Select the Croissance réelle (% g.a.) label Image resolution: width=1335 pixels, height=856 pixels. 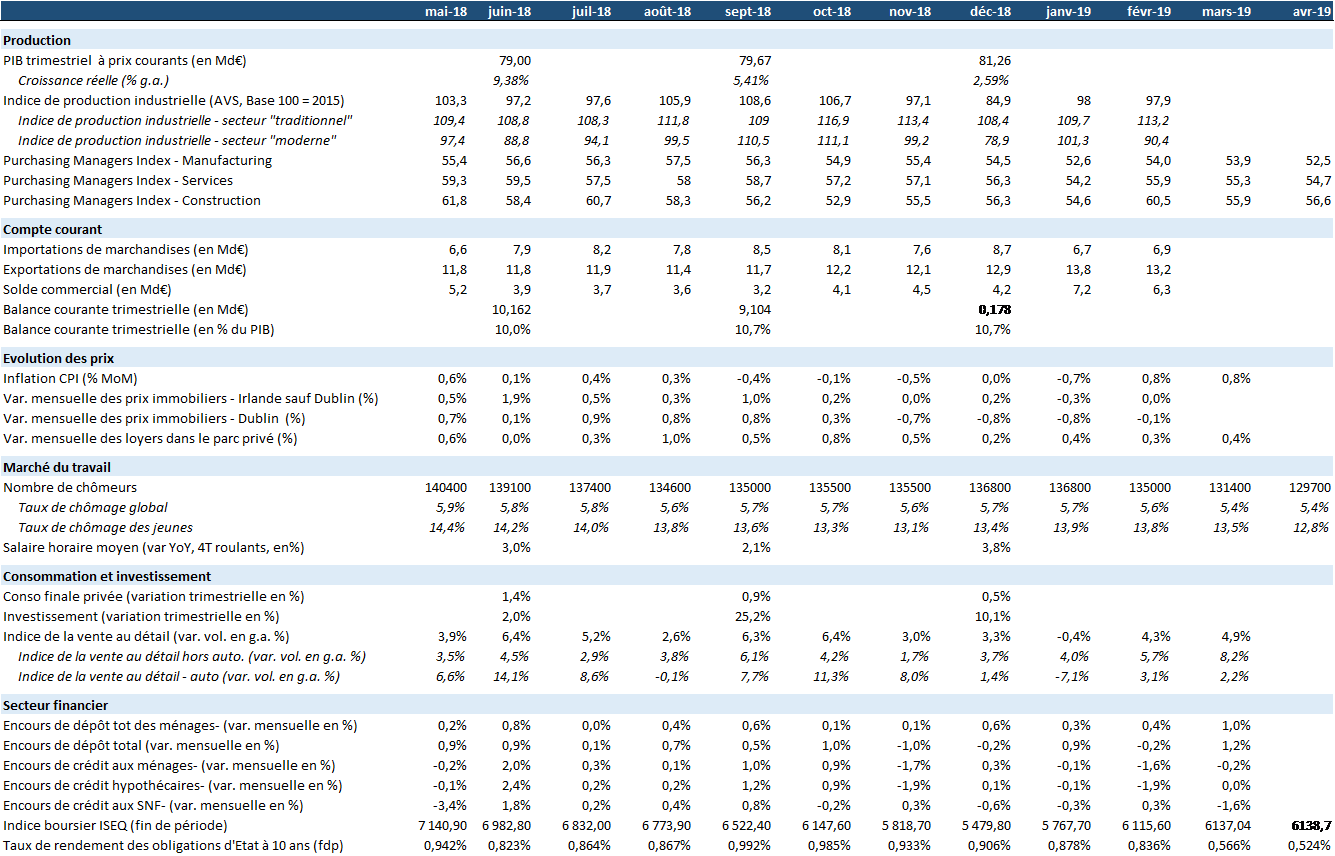[94, 81]
